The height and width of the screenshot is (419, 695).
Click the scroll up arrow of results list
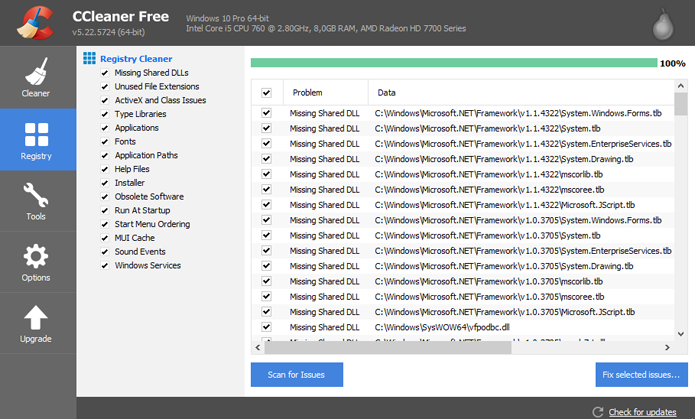[x=681, y=86]
